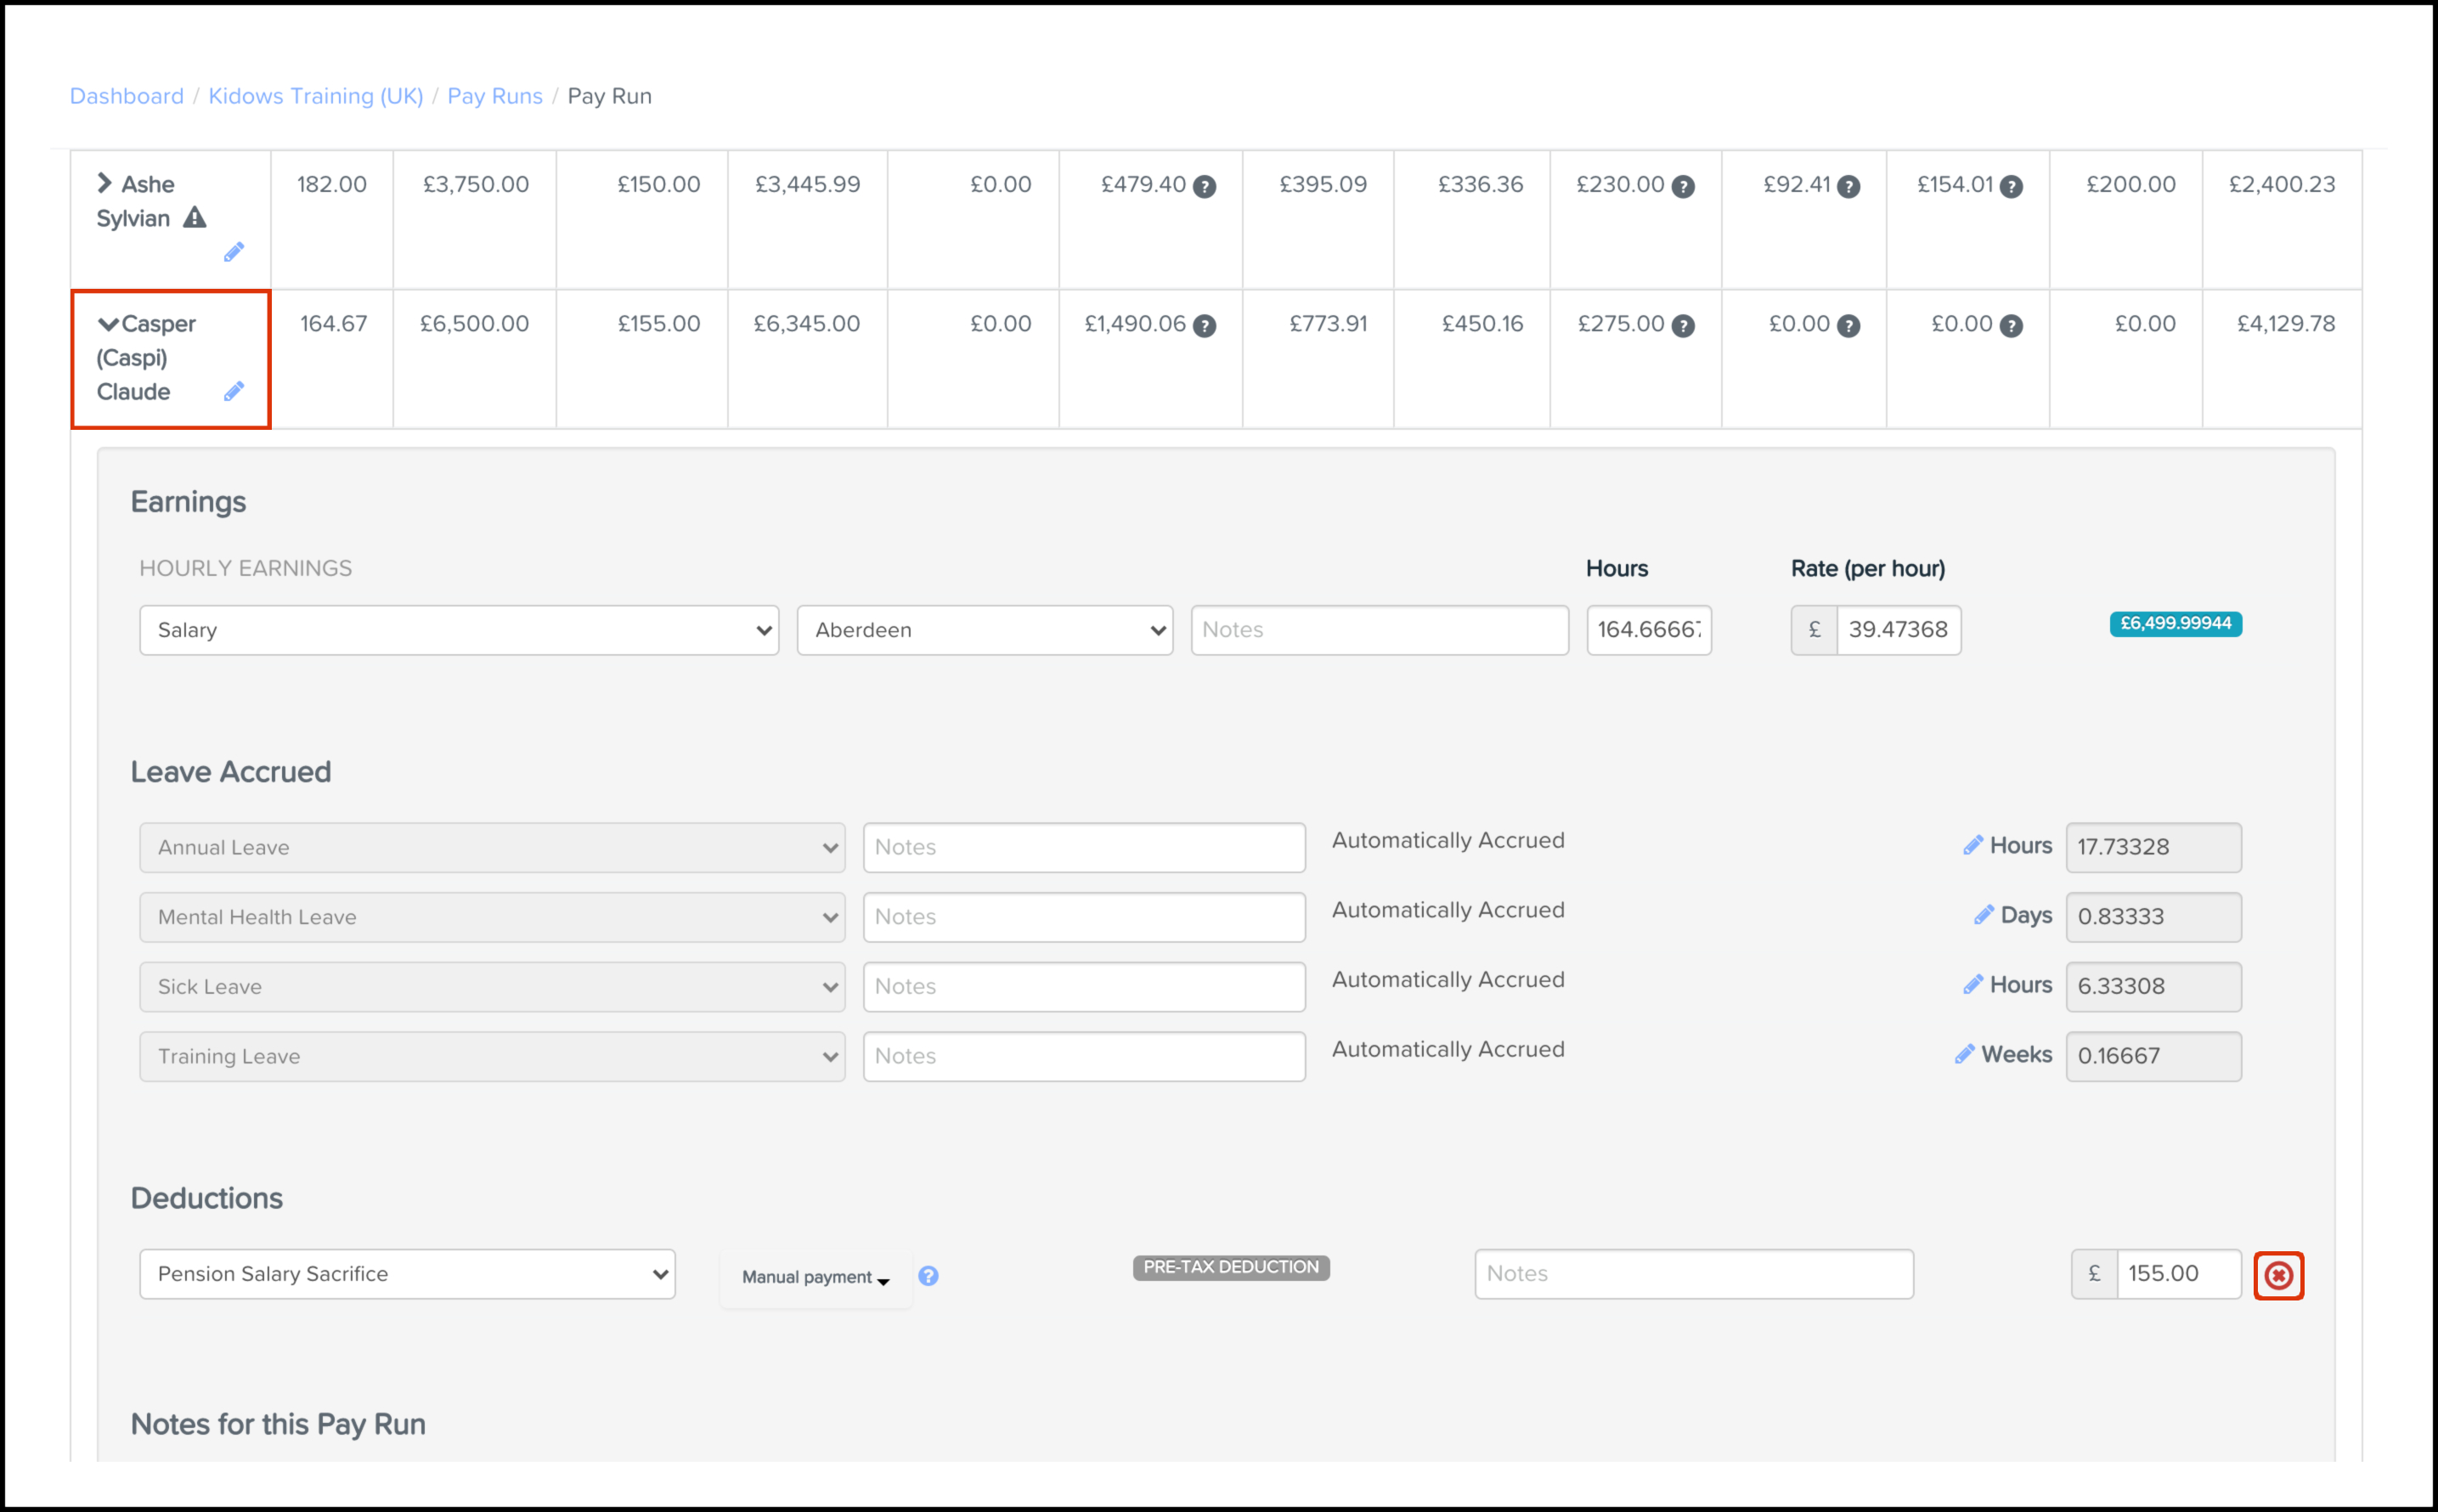Click the hourly earnings Notes field
This screenshot has width=2438, height=1512.
pos(1378,630)
